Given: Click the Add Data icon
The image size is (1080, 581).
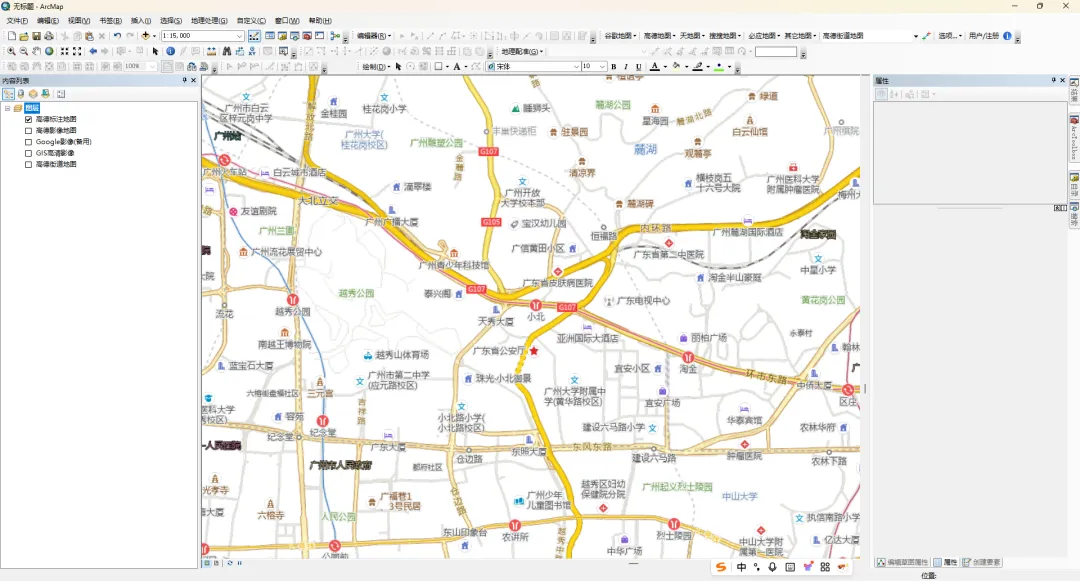Looking at the screenshot, I should pyautogui.click(x=145, y=36).
